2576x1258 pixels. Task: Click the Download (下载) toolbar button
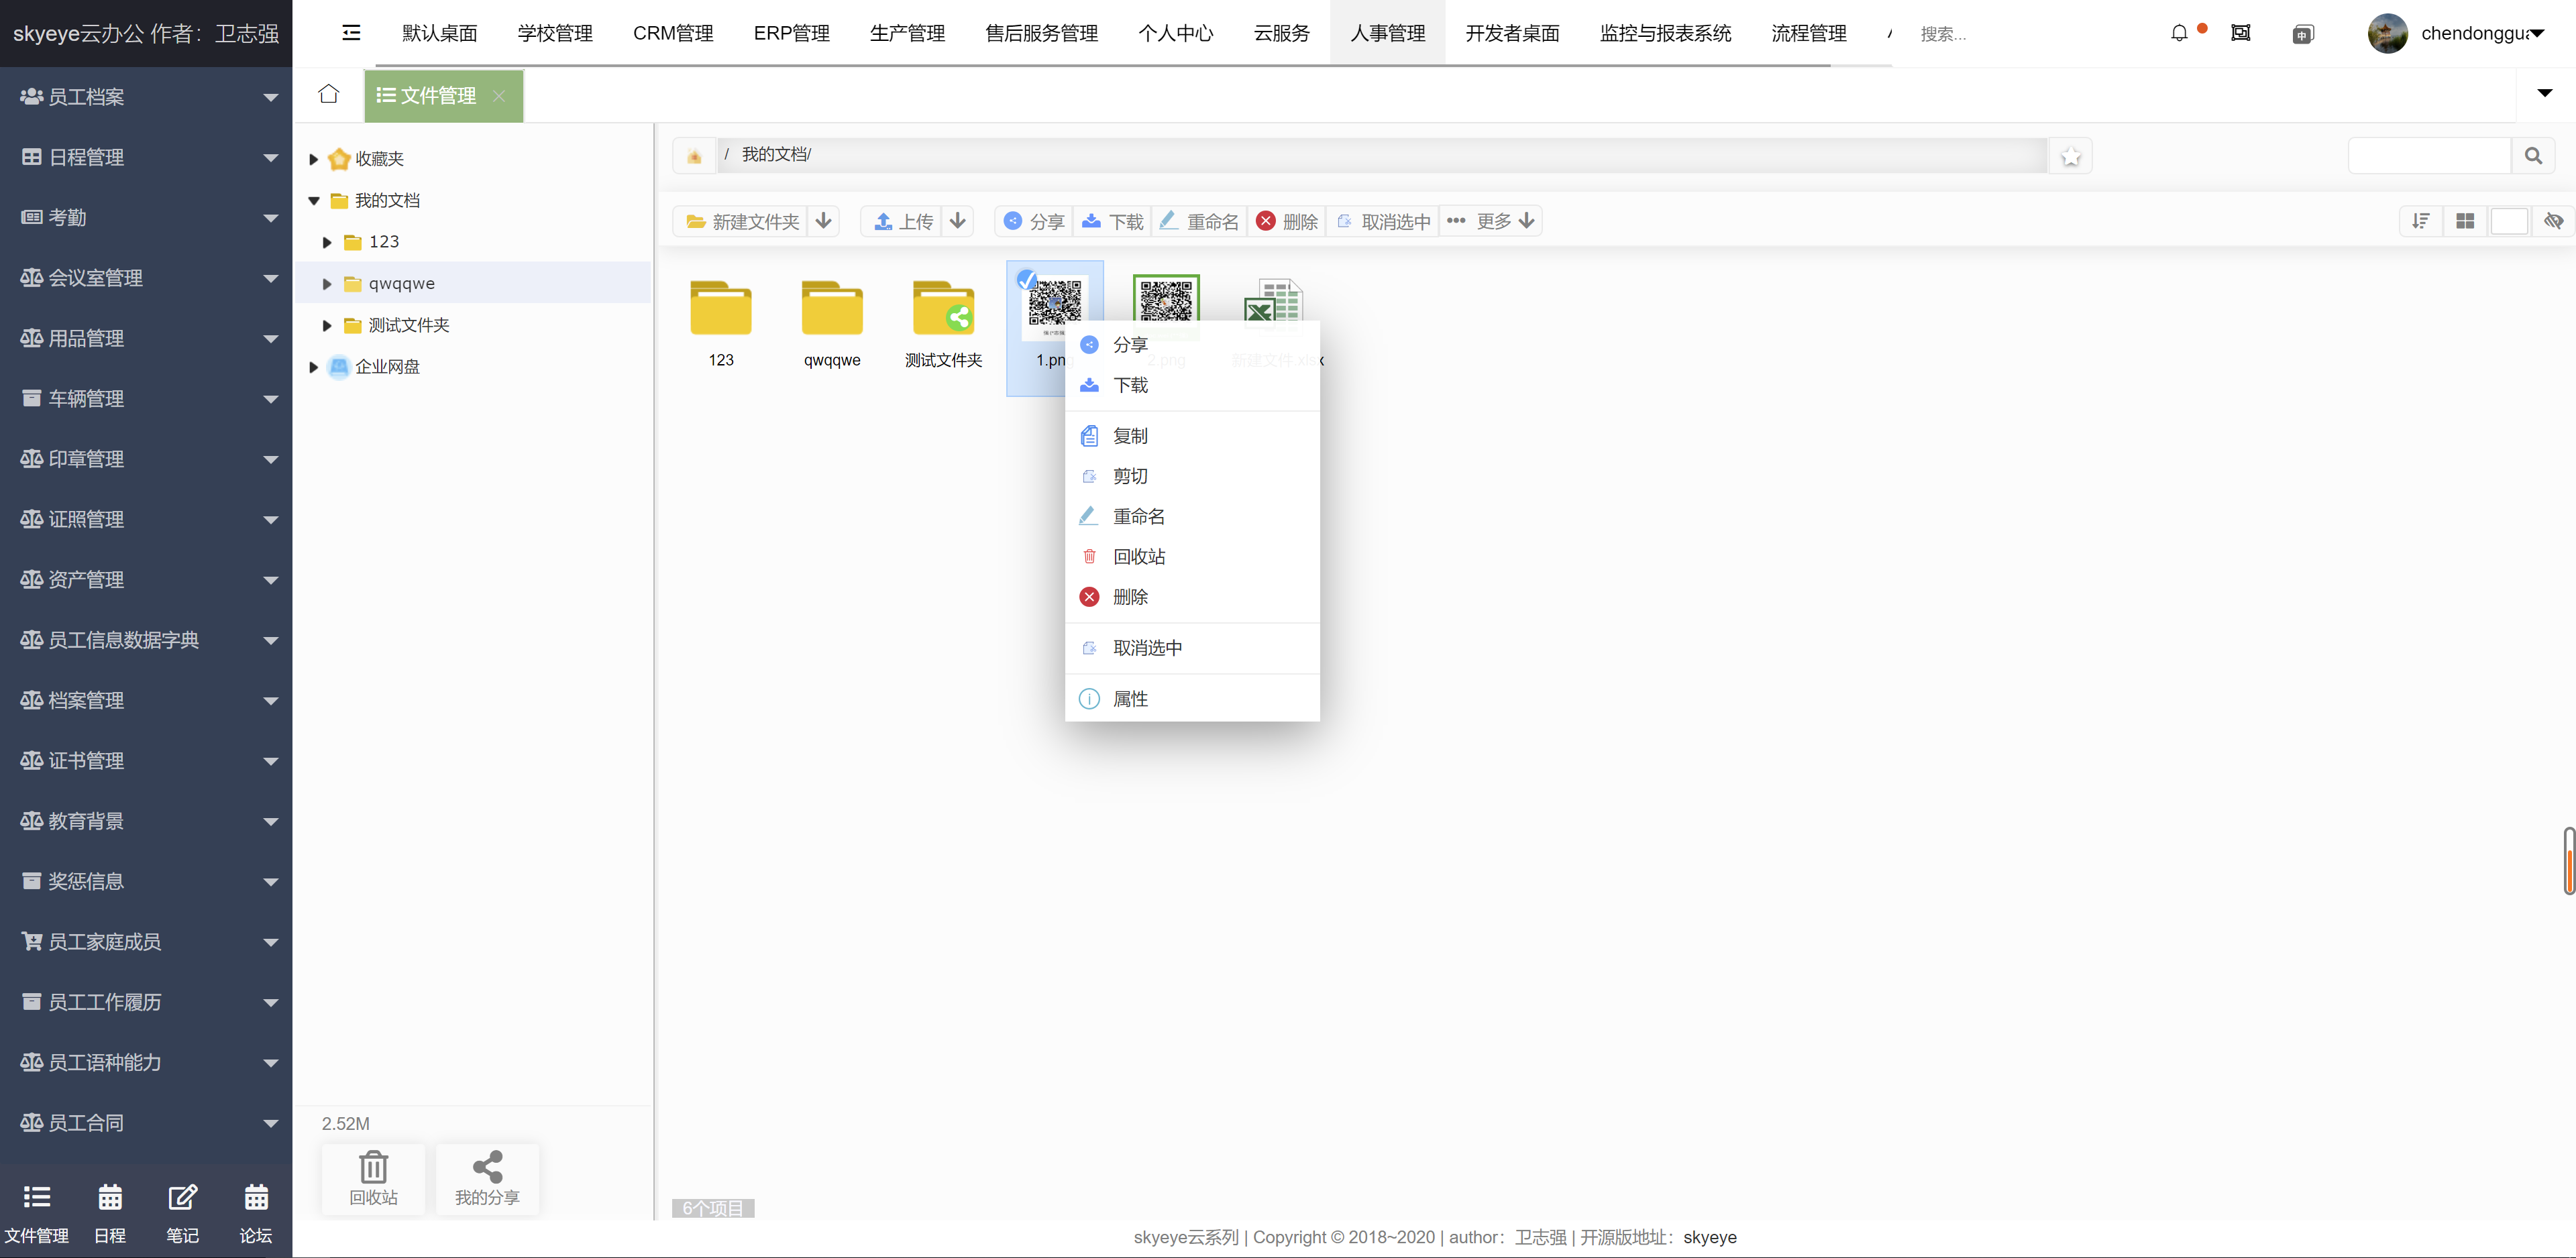point(1112,221)
